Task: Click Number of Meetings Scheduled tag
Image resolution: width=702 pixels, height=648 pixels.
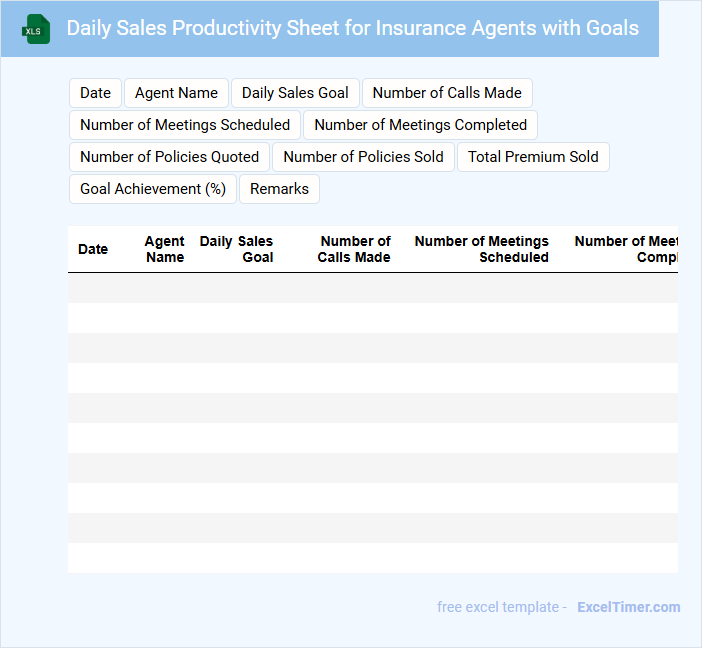Action: point(185,125)
